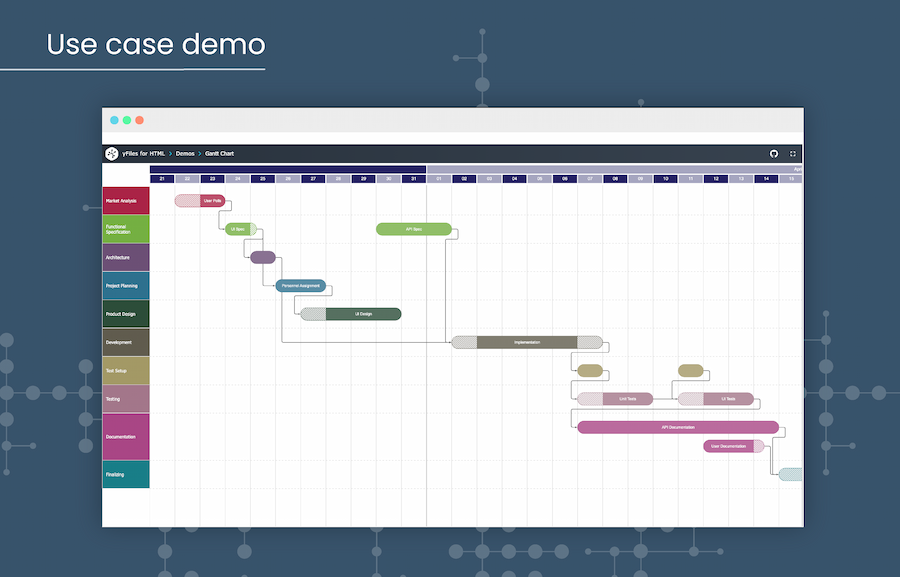Image resolution: width=900 pixels, height=577 pixels.
Task: Select the User Polls milestone shape
Action: click(202, 200)
